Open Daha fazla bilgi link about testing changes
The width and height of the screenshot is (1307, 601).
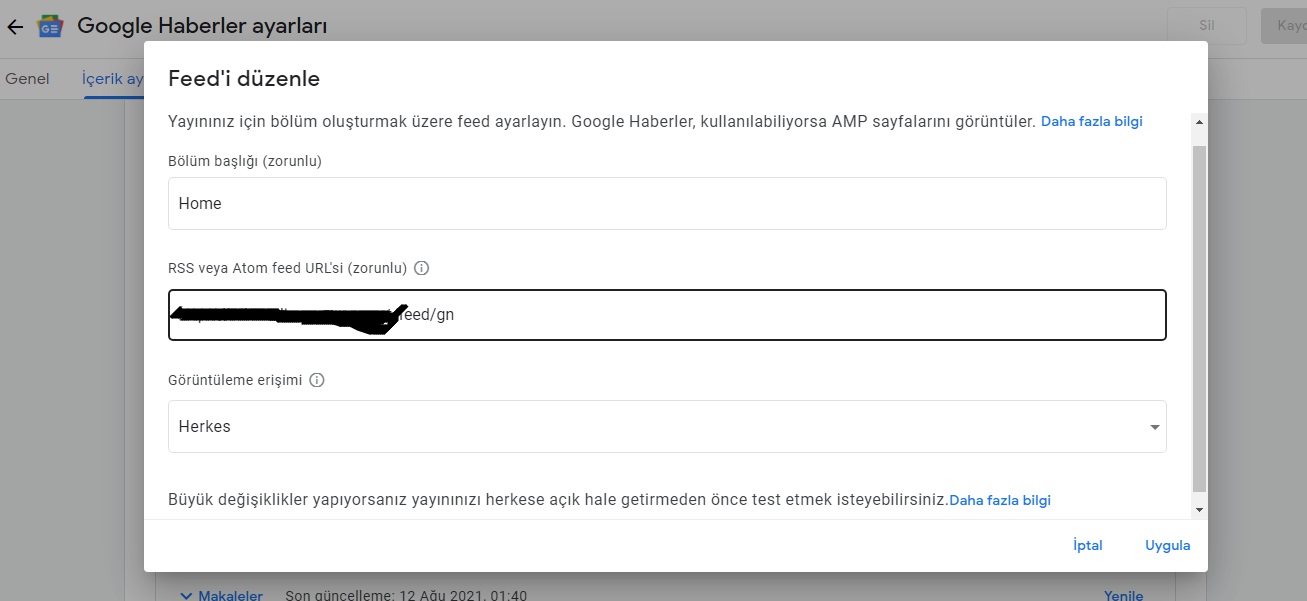coord(1000,500)
